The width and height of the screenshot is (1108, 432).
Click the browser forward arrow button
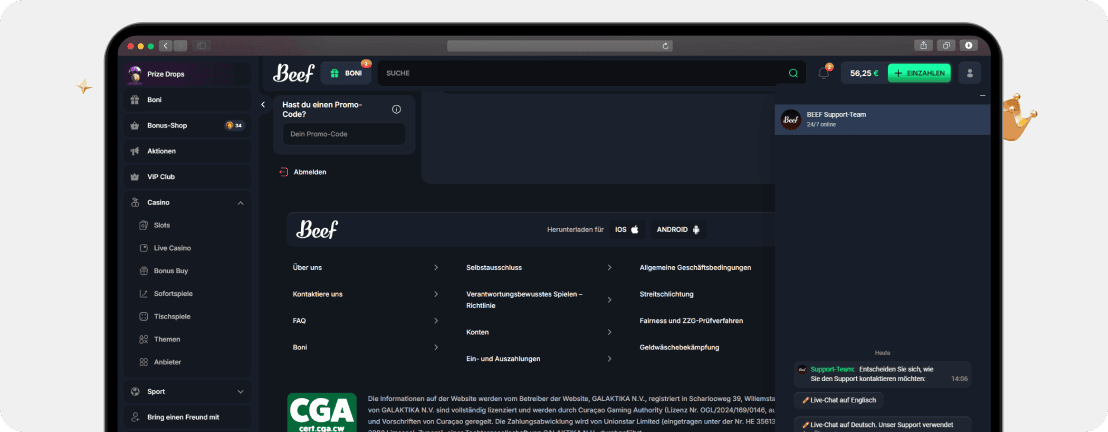[x=180, y=46]
